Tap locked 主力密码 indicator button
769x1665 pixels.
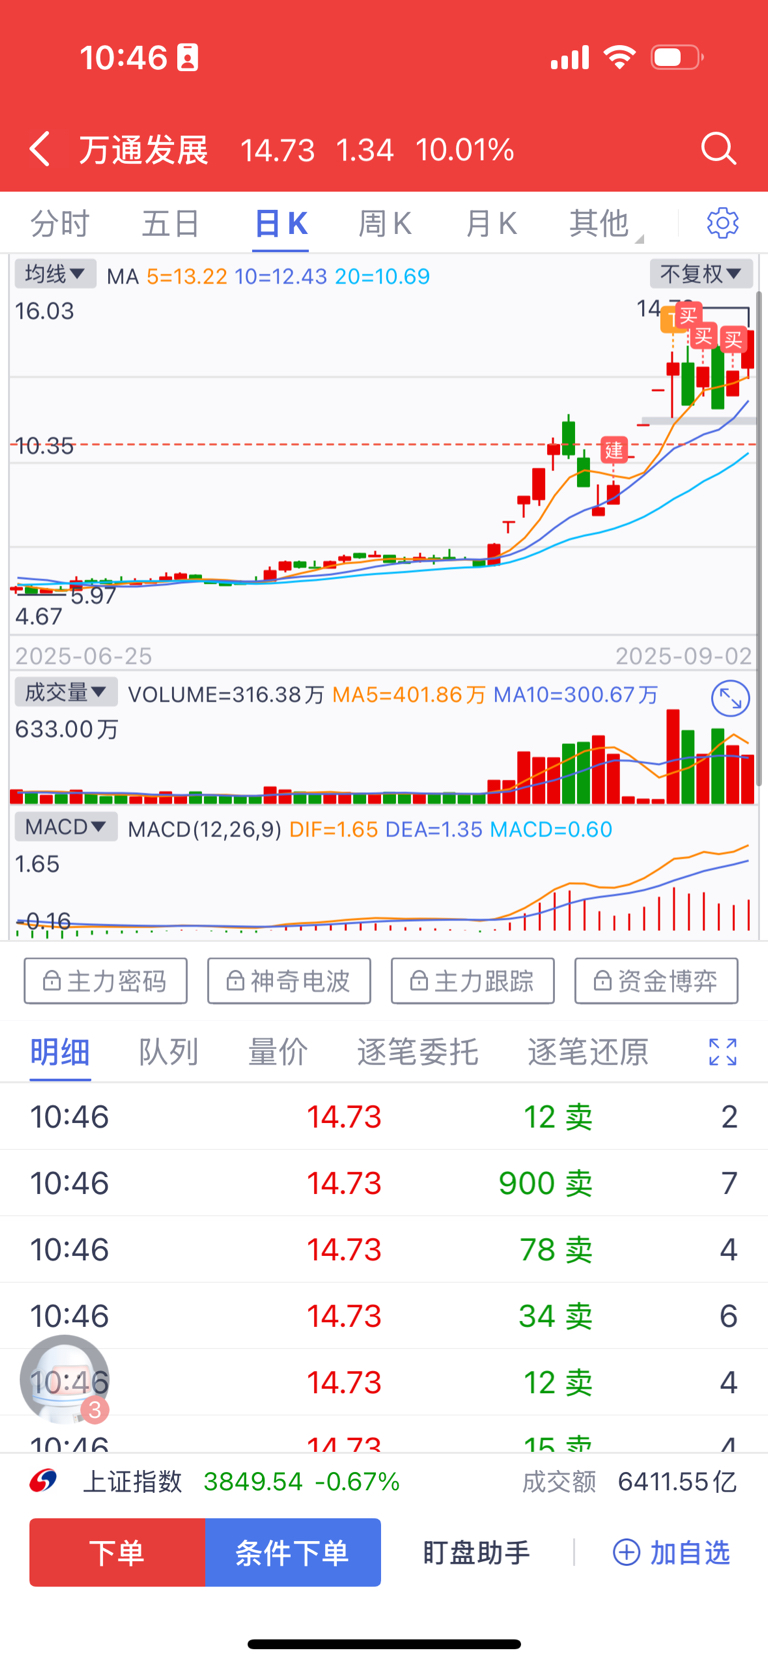click(x=106, y=981)
